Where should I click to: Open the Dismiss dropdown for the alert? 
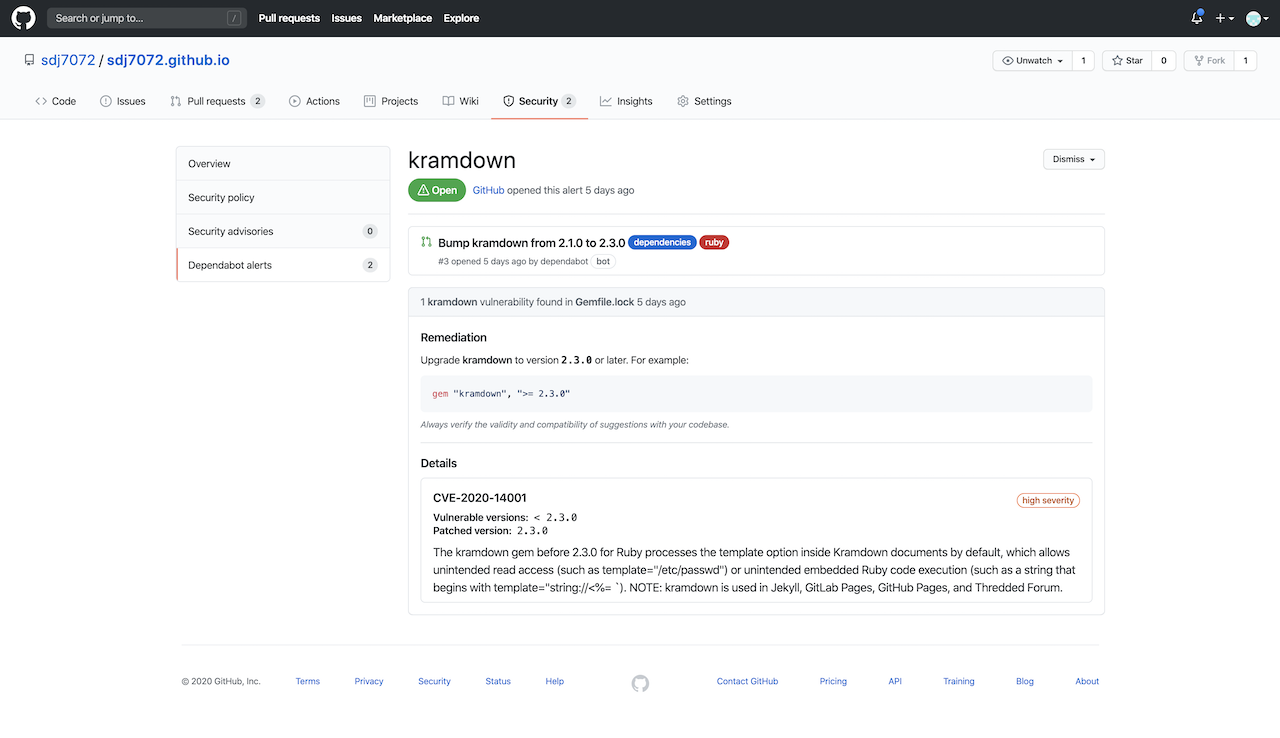tap(1074, 159)
